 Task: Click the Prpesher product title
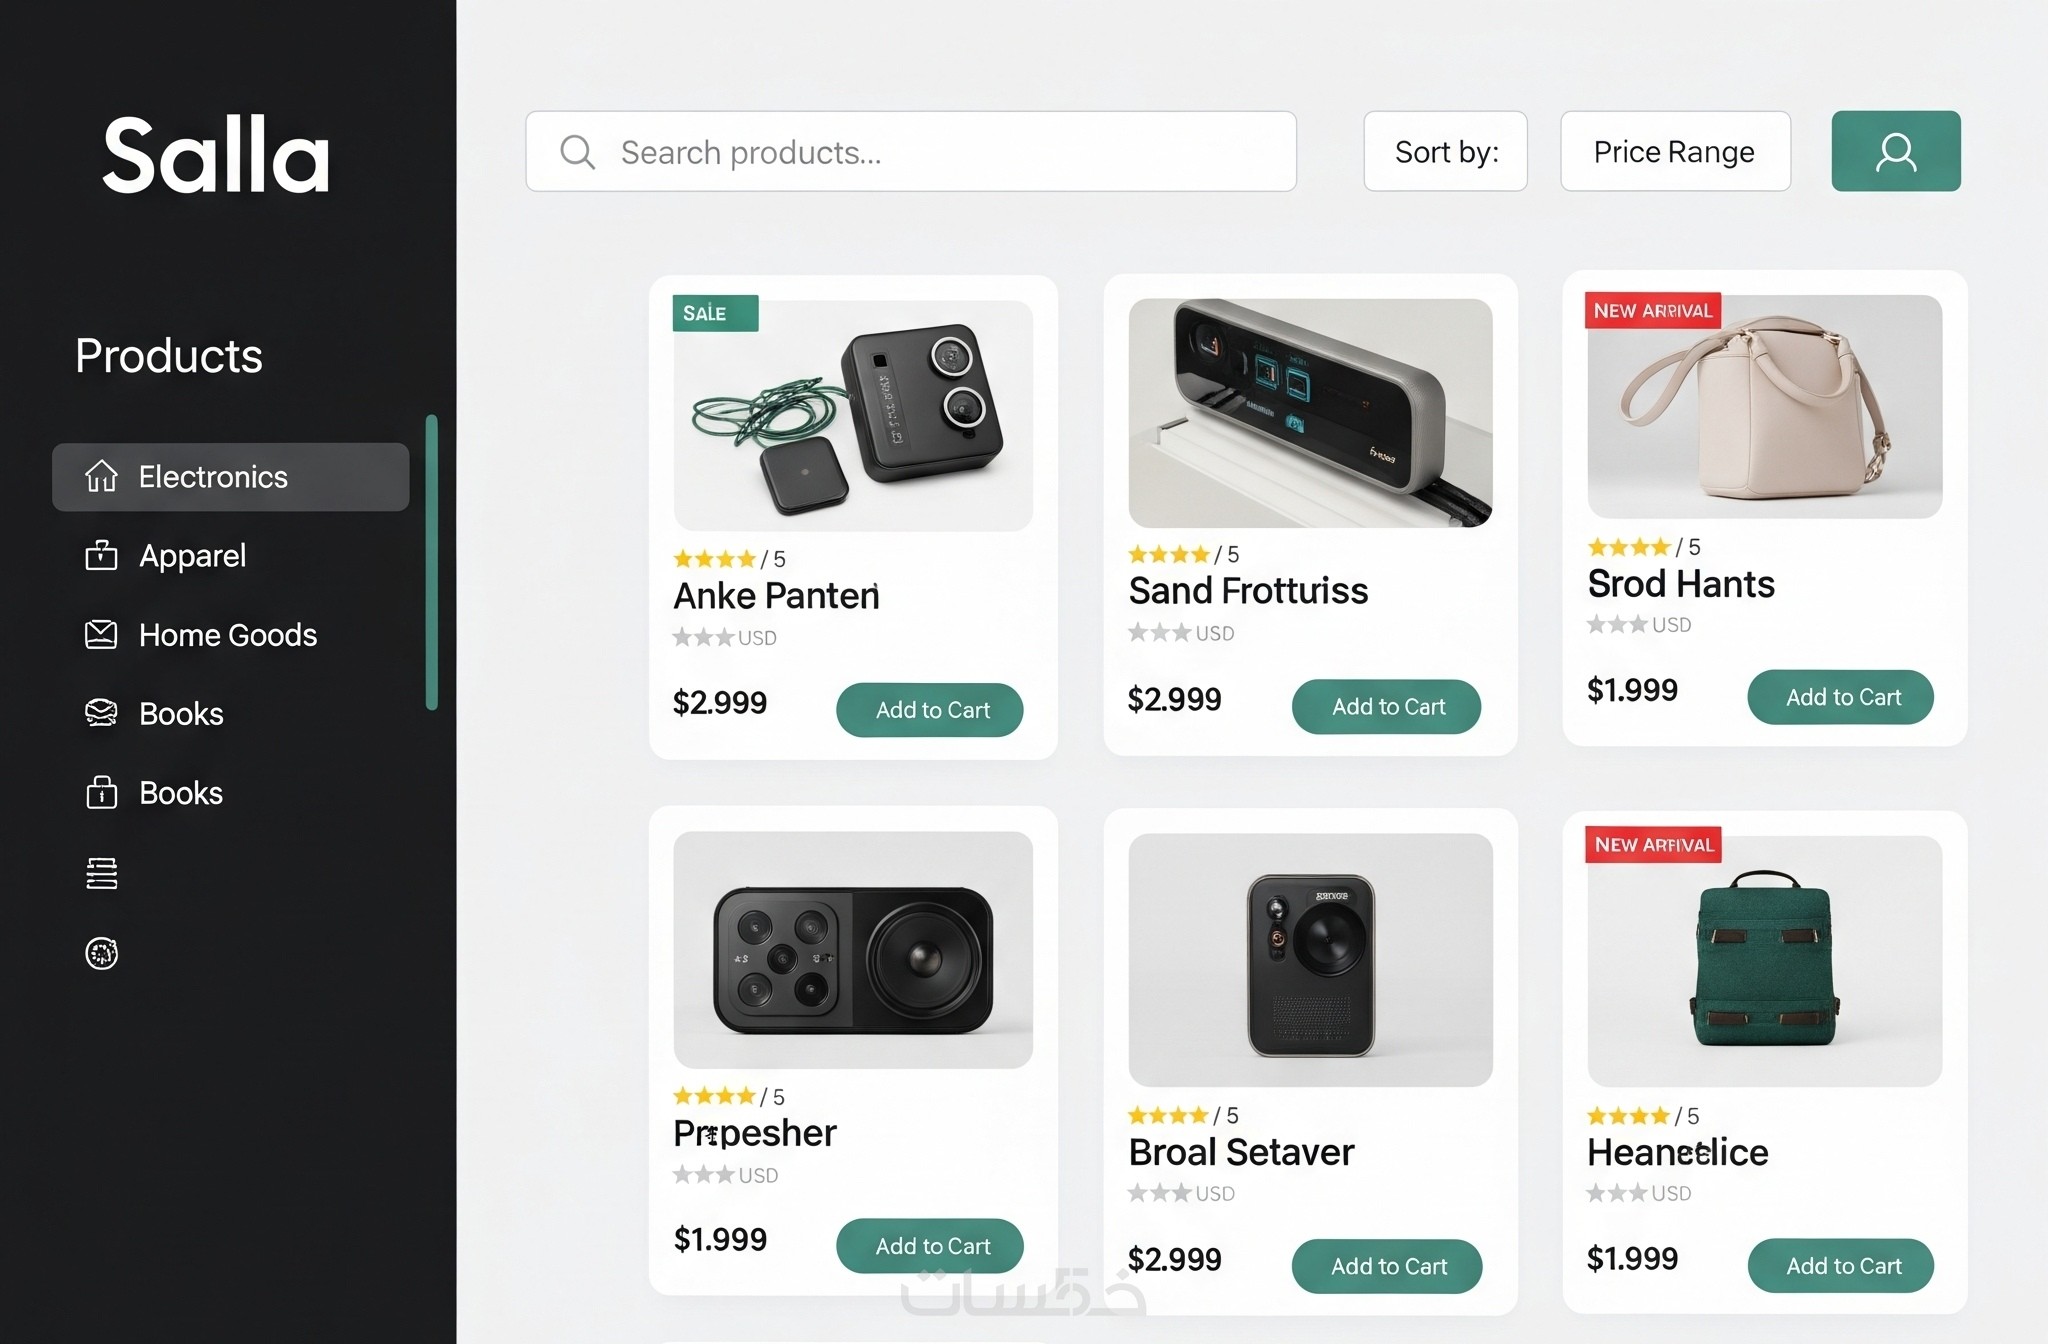tap(755, 1133)
